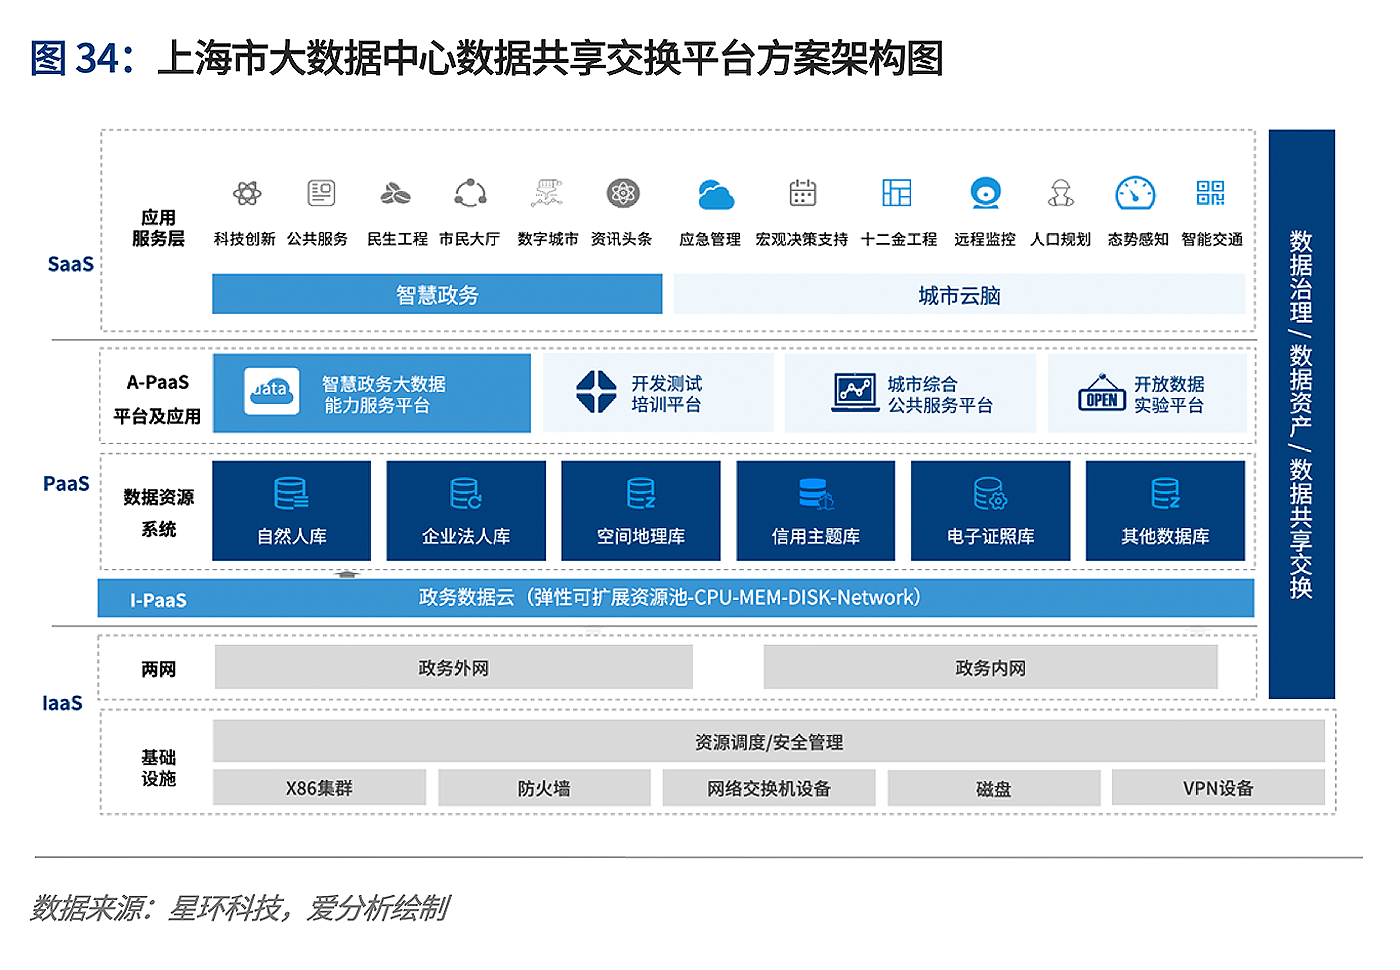
Task: Click the 政务外网 box
Action: click(x=454, y=667)
